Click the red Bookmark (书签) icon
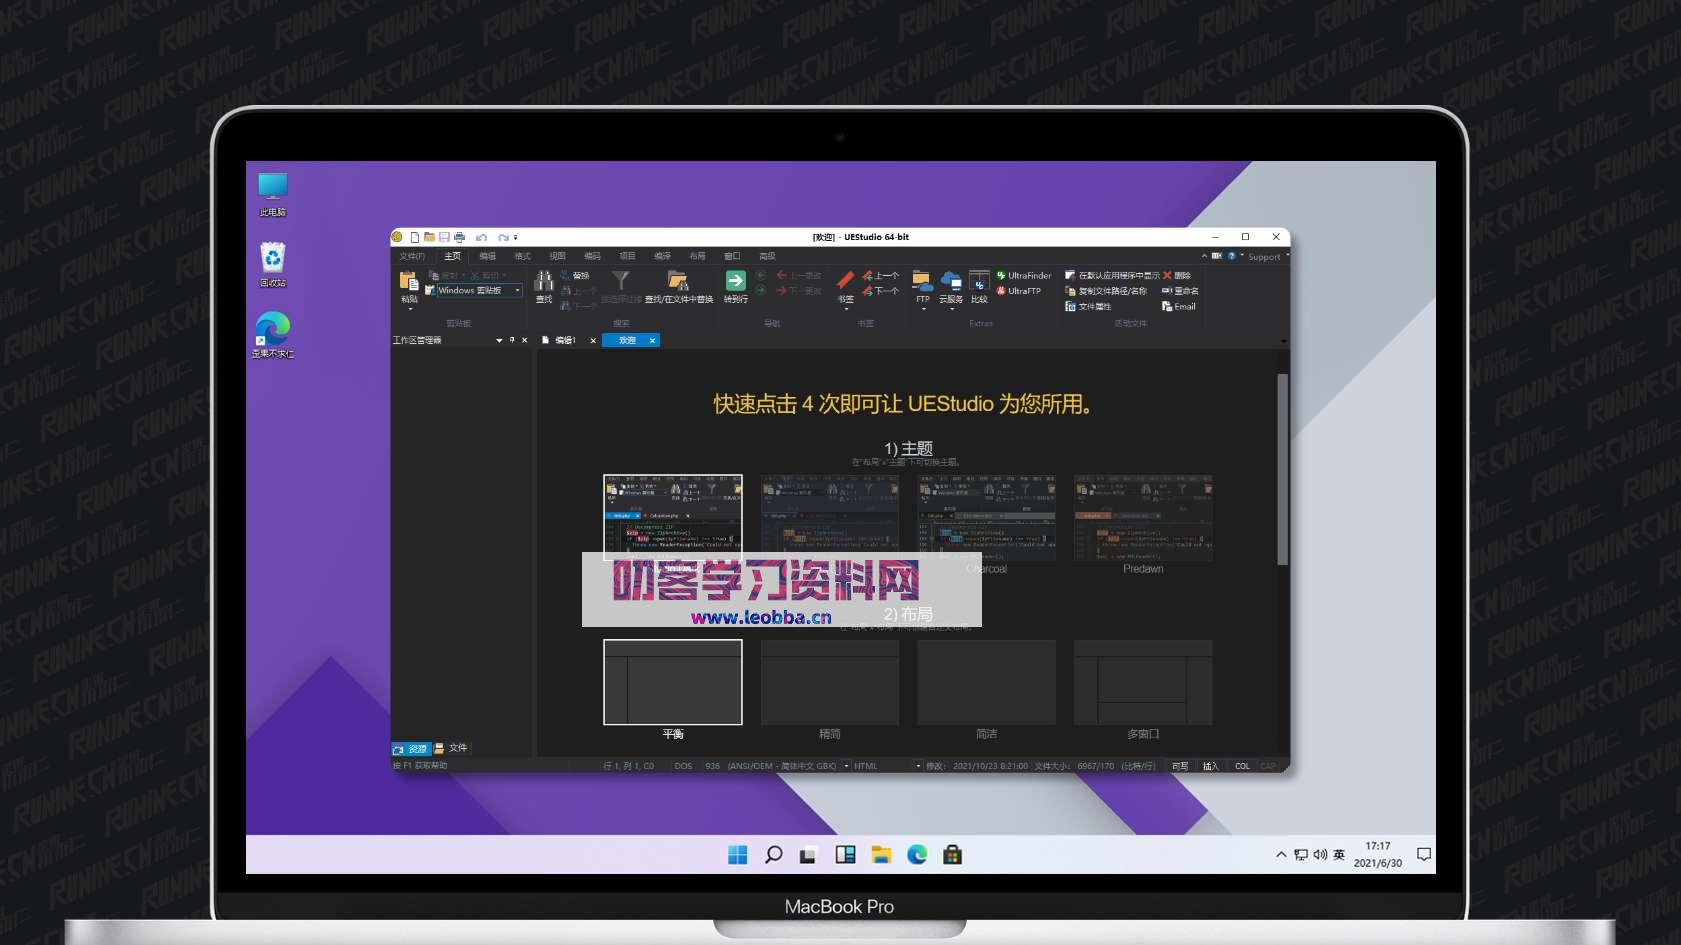Viewport: 1681px width, 945px height. pyautogui.click(x=845, y=281)
